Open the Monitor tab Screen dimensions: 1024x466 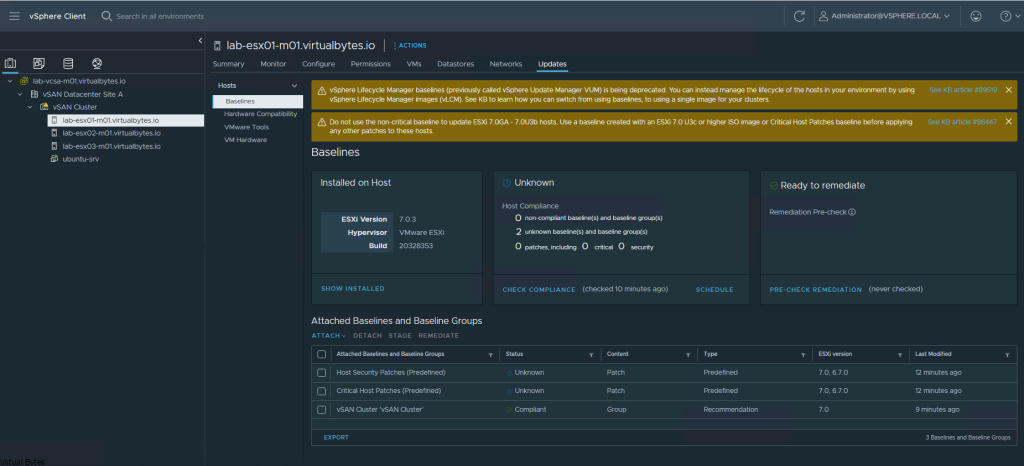tap(273, 64)
